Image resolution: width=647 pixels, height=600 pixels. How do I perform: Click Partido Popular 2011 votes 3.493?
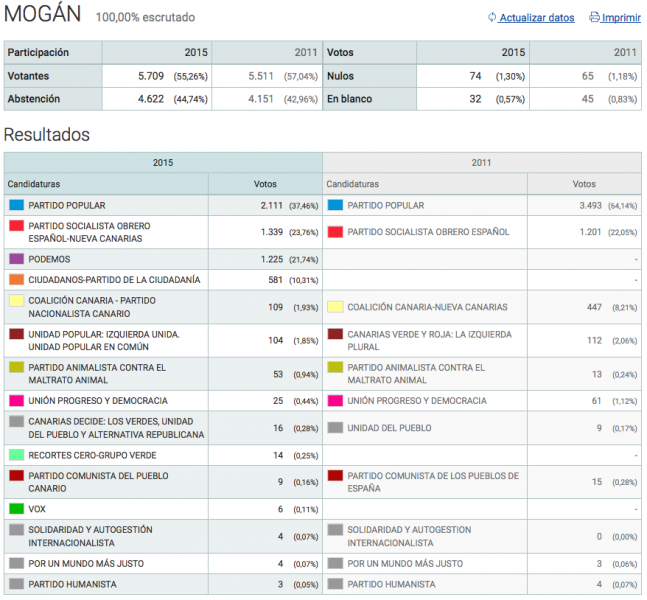tap(590, 206)
